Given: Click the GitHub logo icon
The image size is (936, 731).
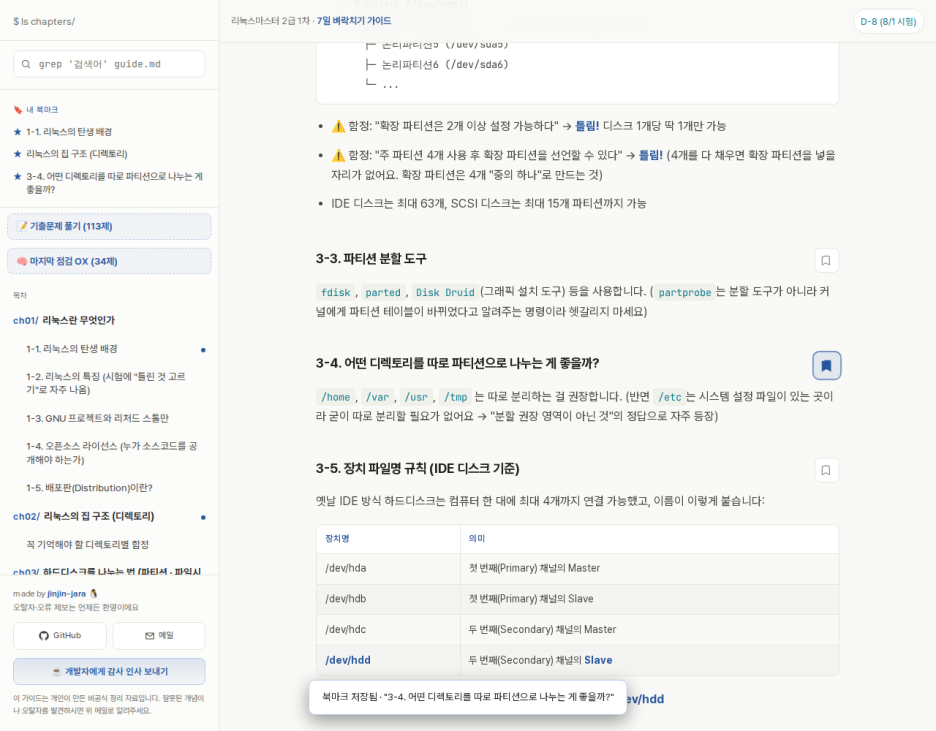Looking at the screenshot, I should coord(44,636).
